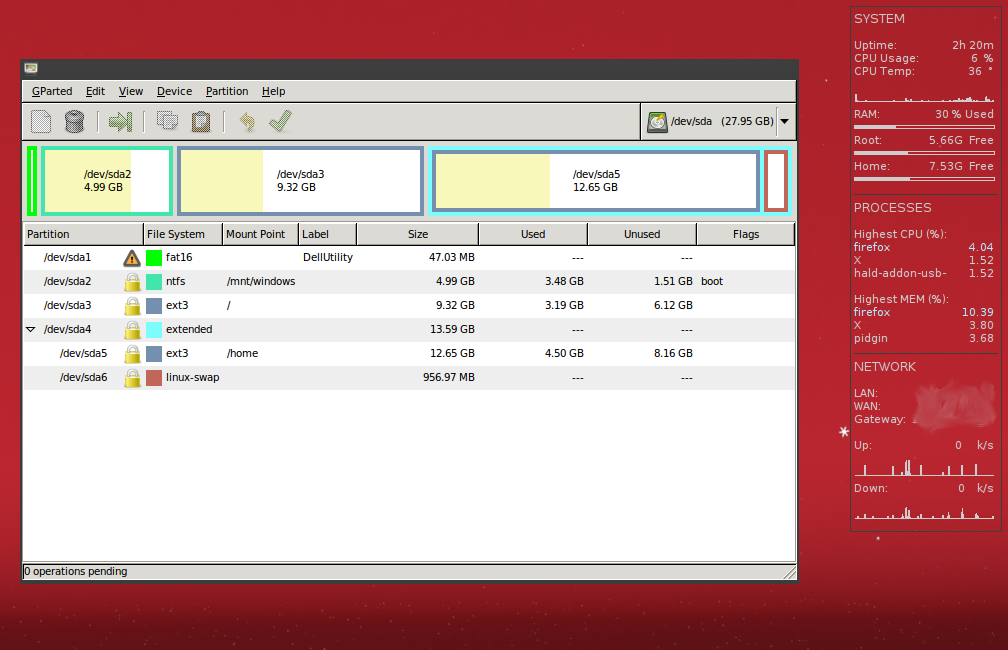Open the Device menu

(x=174, y=91)
